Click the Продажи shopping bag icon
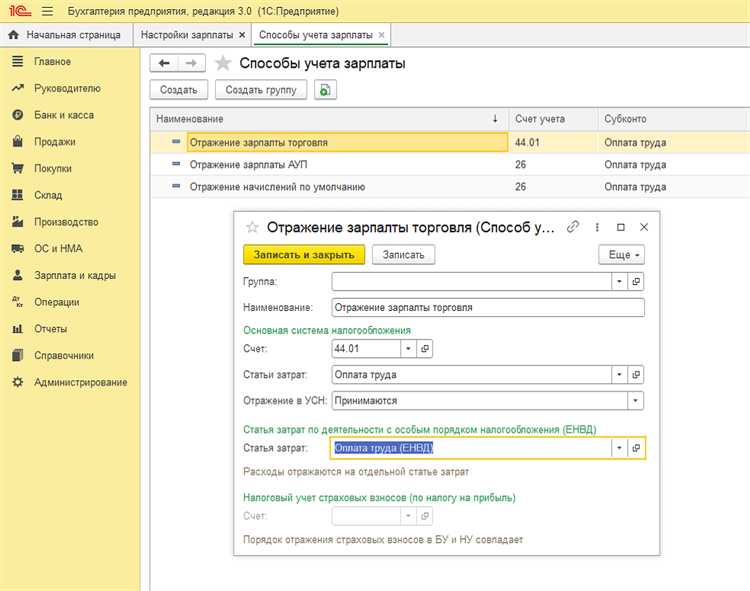 coord(18,142)
